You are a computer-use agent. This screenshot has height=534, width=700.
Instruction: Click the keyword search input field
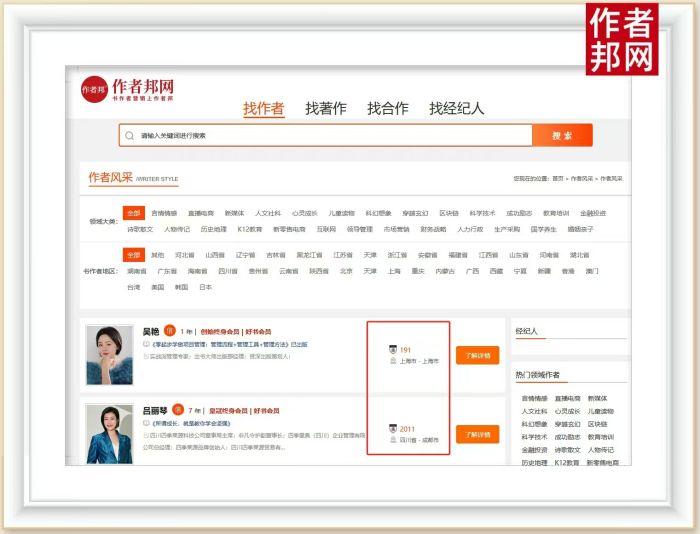pos(330,135)
